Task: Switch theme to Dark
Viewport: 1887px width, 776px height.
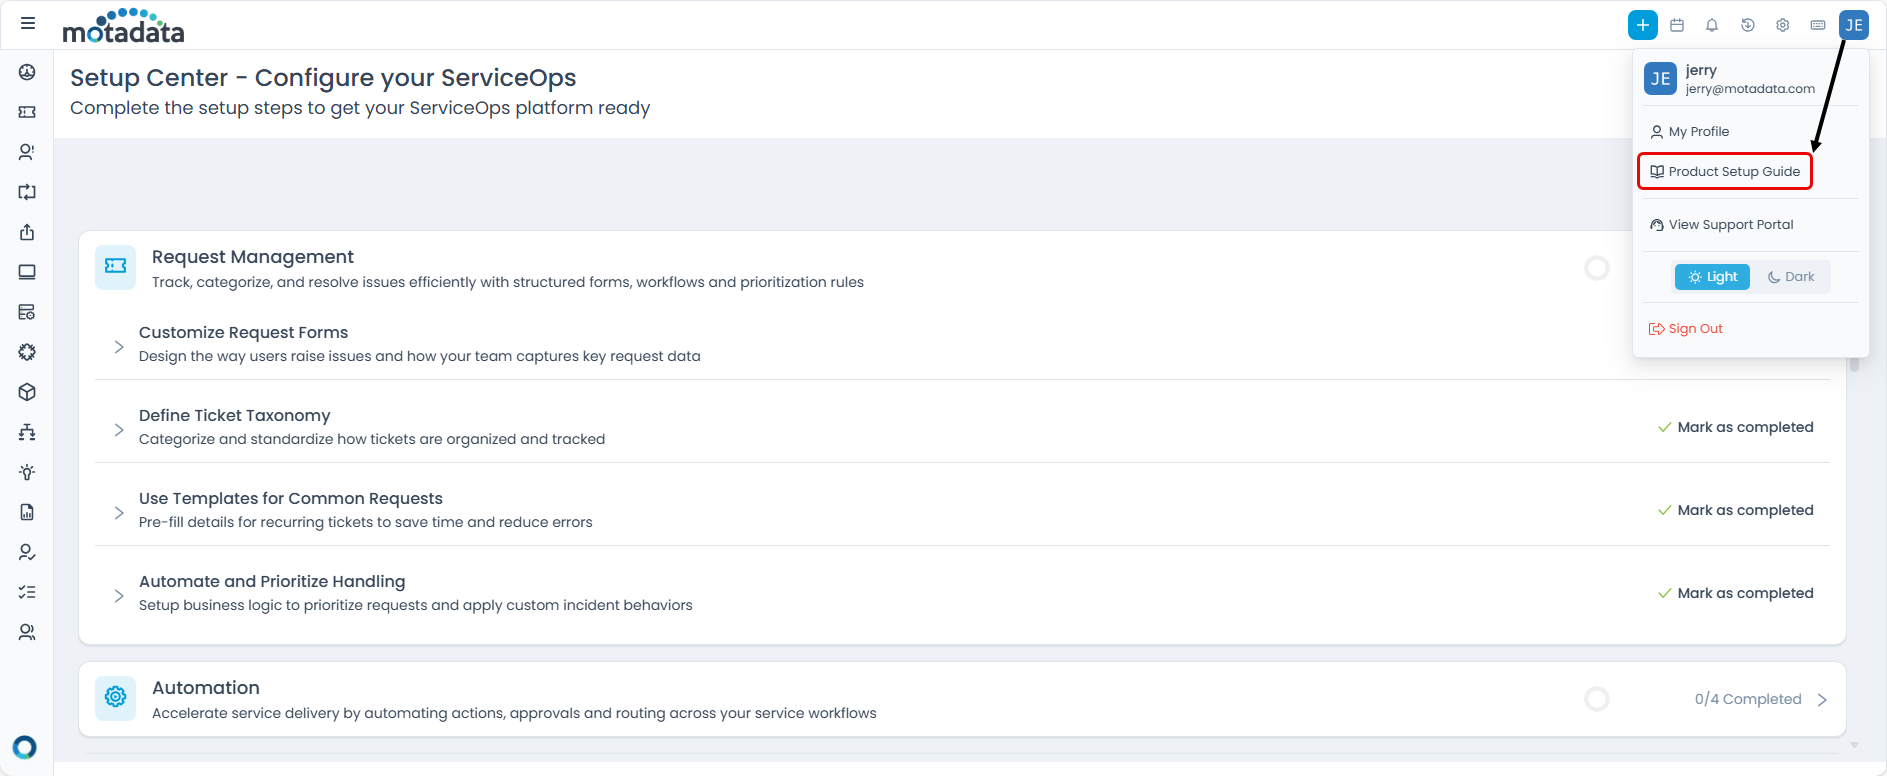Action: [1790, 277]
